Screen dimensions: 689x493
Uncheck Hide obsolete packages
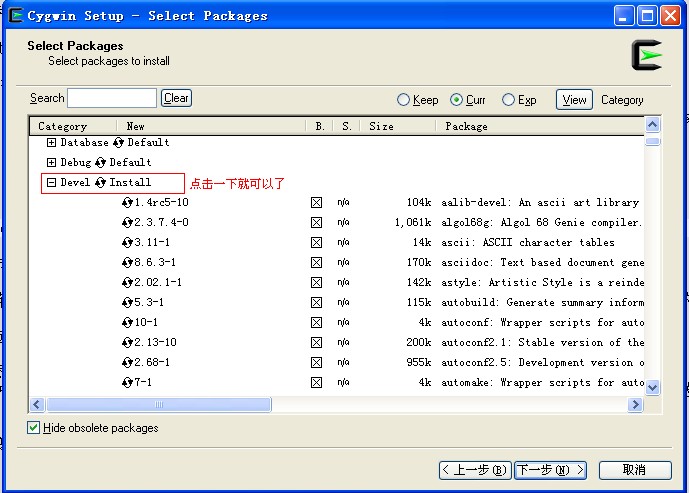tap(33, 428)
